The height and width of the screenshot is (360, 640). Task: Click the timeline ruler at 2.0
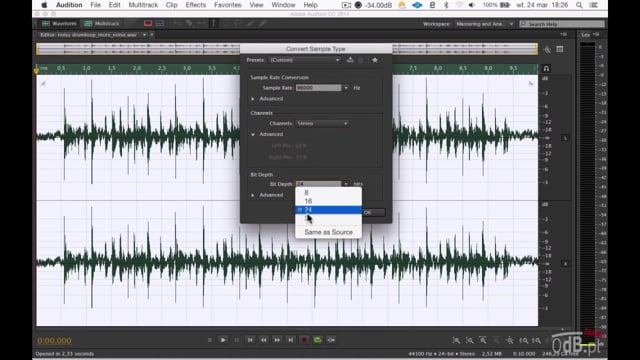137,68
